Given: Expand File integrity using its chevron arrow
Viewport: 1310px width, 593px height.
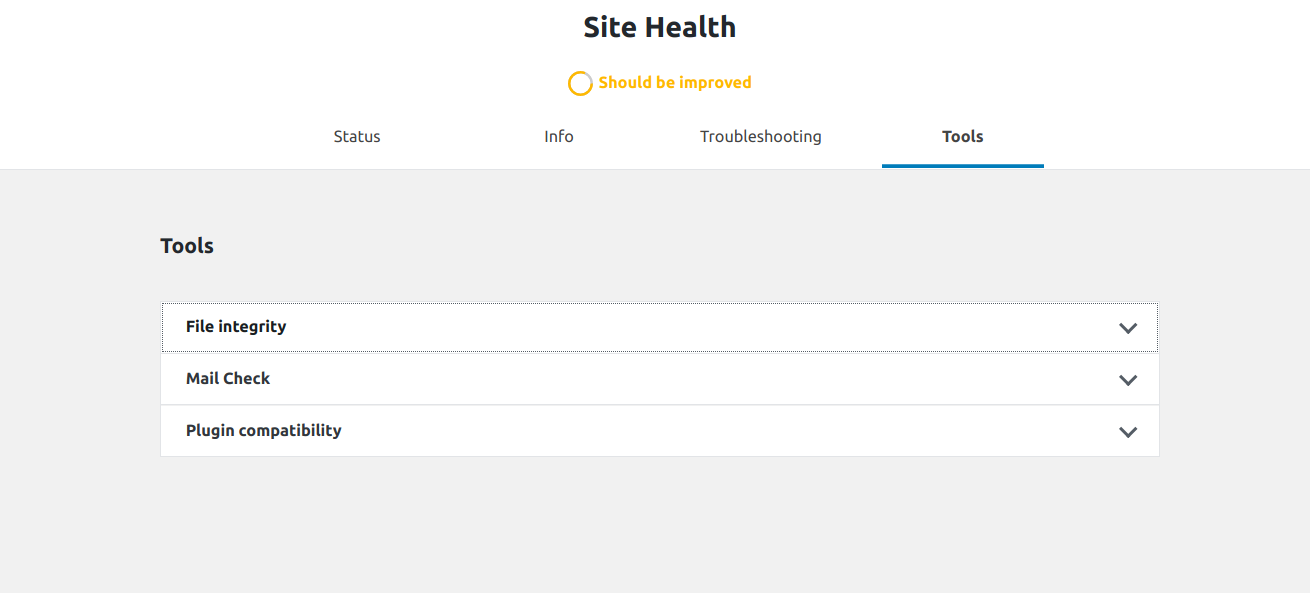Looking at the screenshot, I should (1128, 328).
